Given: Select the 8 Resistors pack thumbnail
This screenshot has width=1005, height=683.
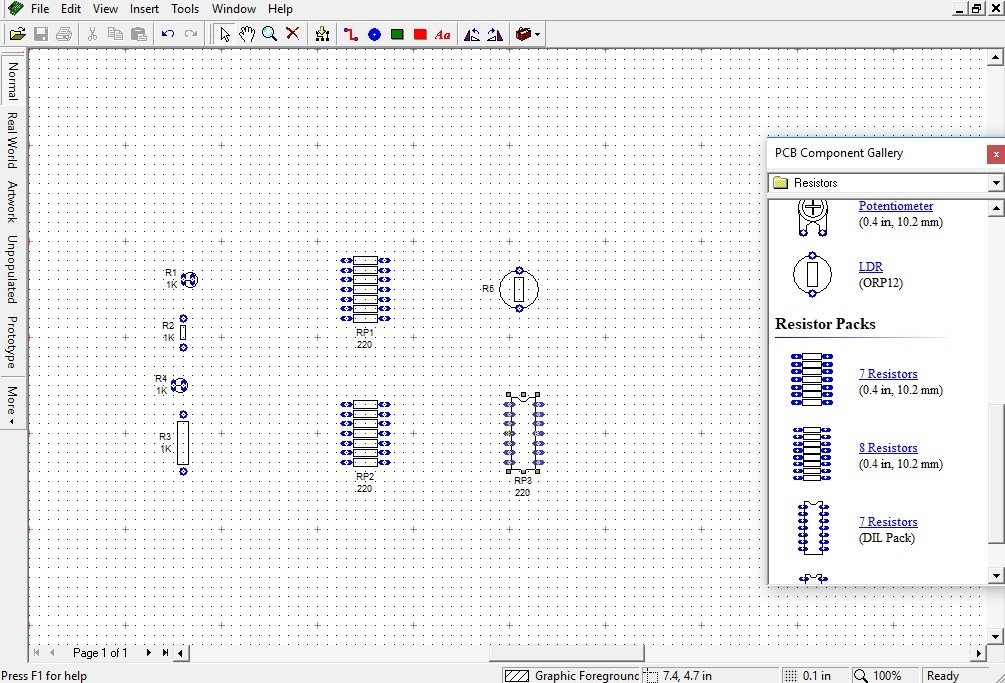Looking at the screenshot, I should (x=812, y=454).
